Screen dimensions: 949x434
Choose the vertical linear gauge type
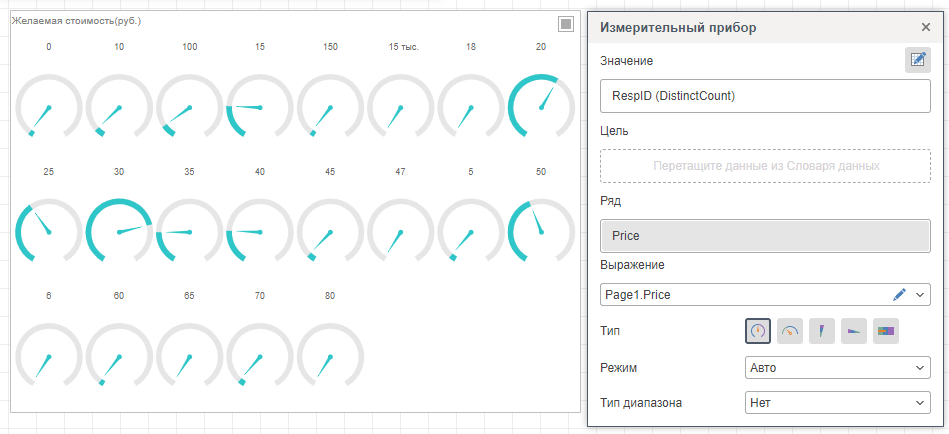[822, 331]
